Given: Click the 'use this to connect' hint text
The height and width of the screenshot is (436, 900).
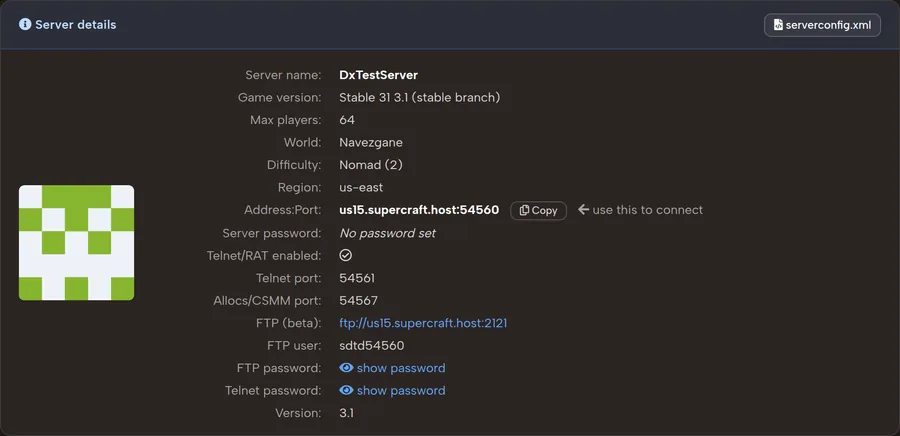Looking at the screenshot, I should 647,210.
